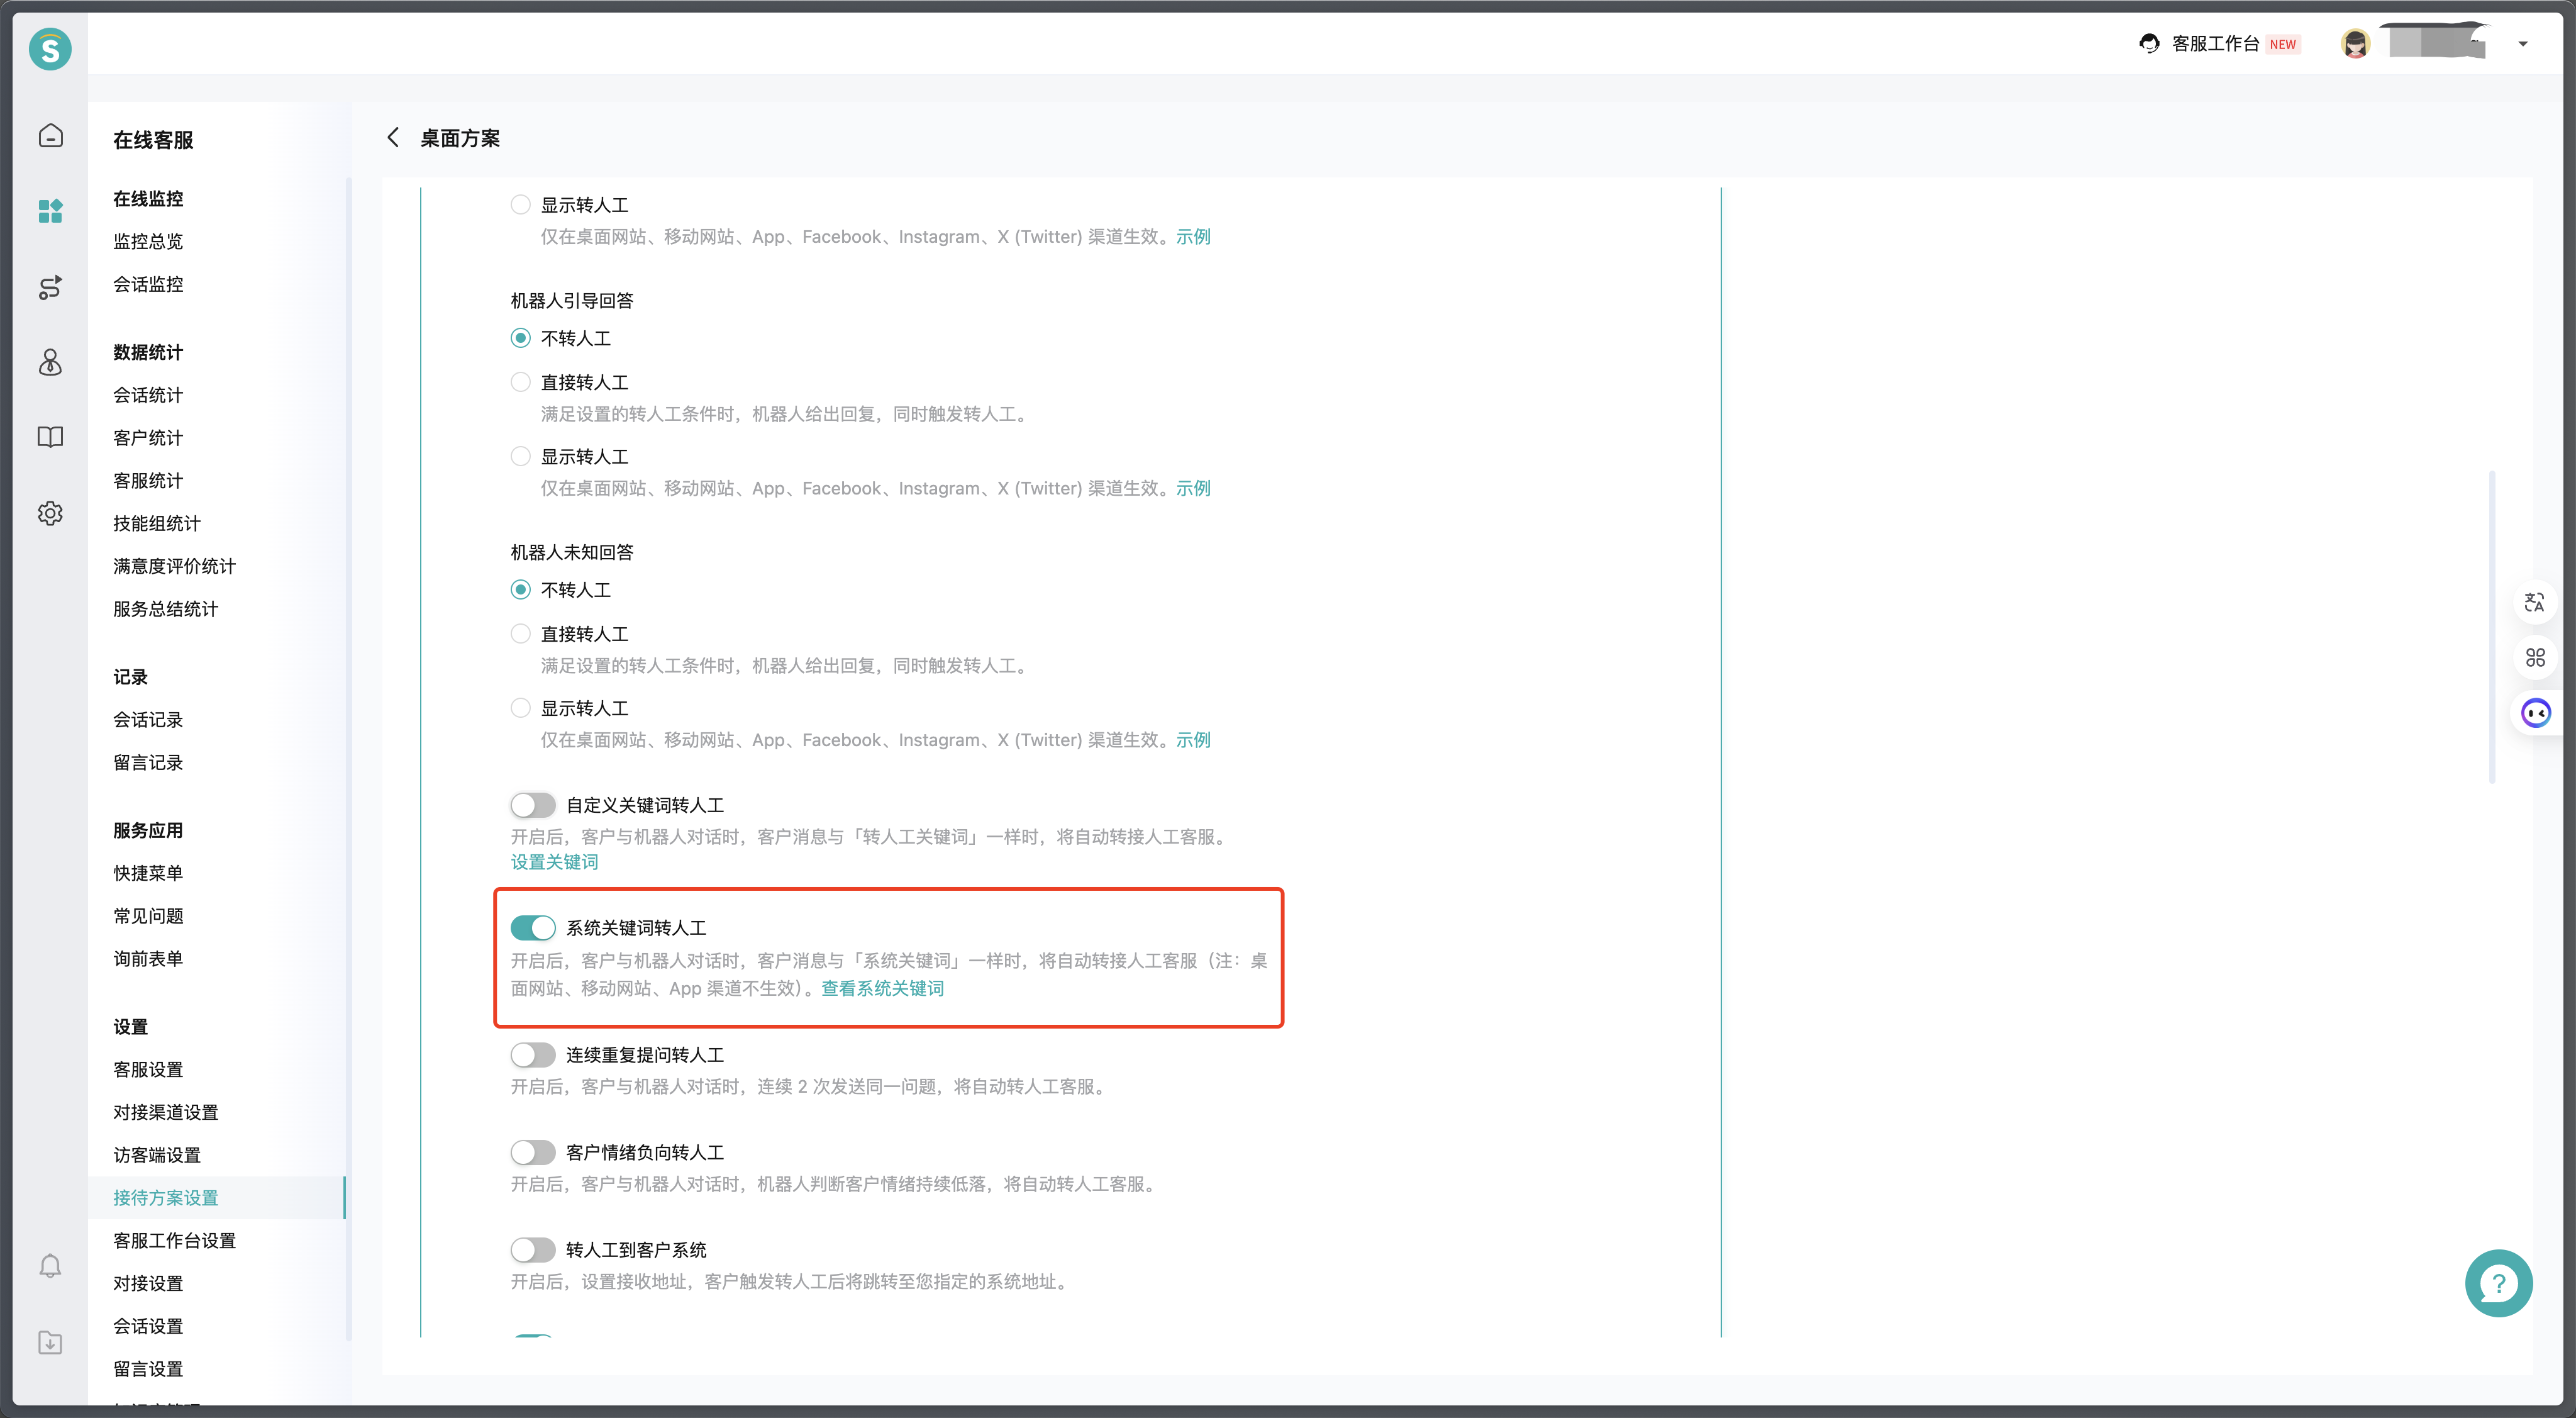Open 常见问题 in sidebar
This screenshot has width=2576, height=1418.
click(x=148, y=916)
